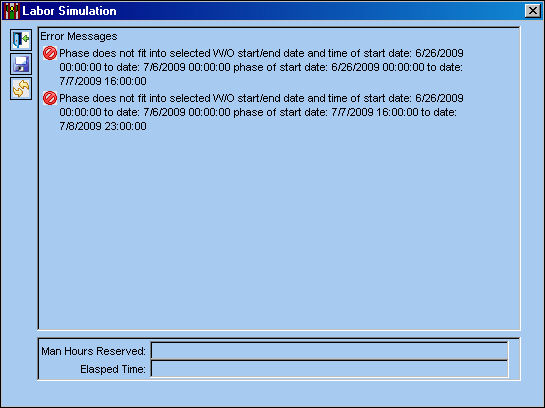Screen dimensions: 545x408
Task: Click the Labor Simulation title bar app icon
Action: (x=11, y=11)
